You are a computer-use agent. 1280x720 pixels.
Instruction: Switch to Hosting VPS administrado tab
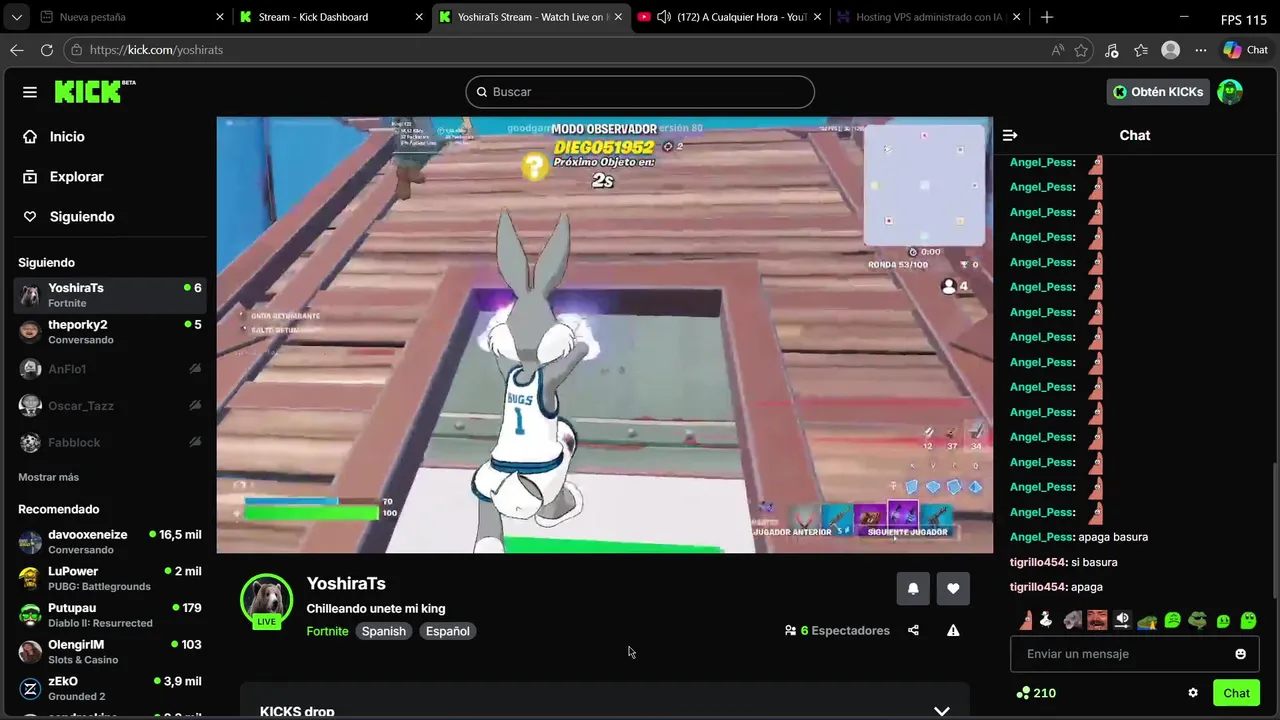(x=930, y=17)
